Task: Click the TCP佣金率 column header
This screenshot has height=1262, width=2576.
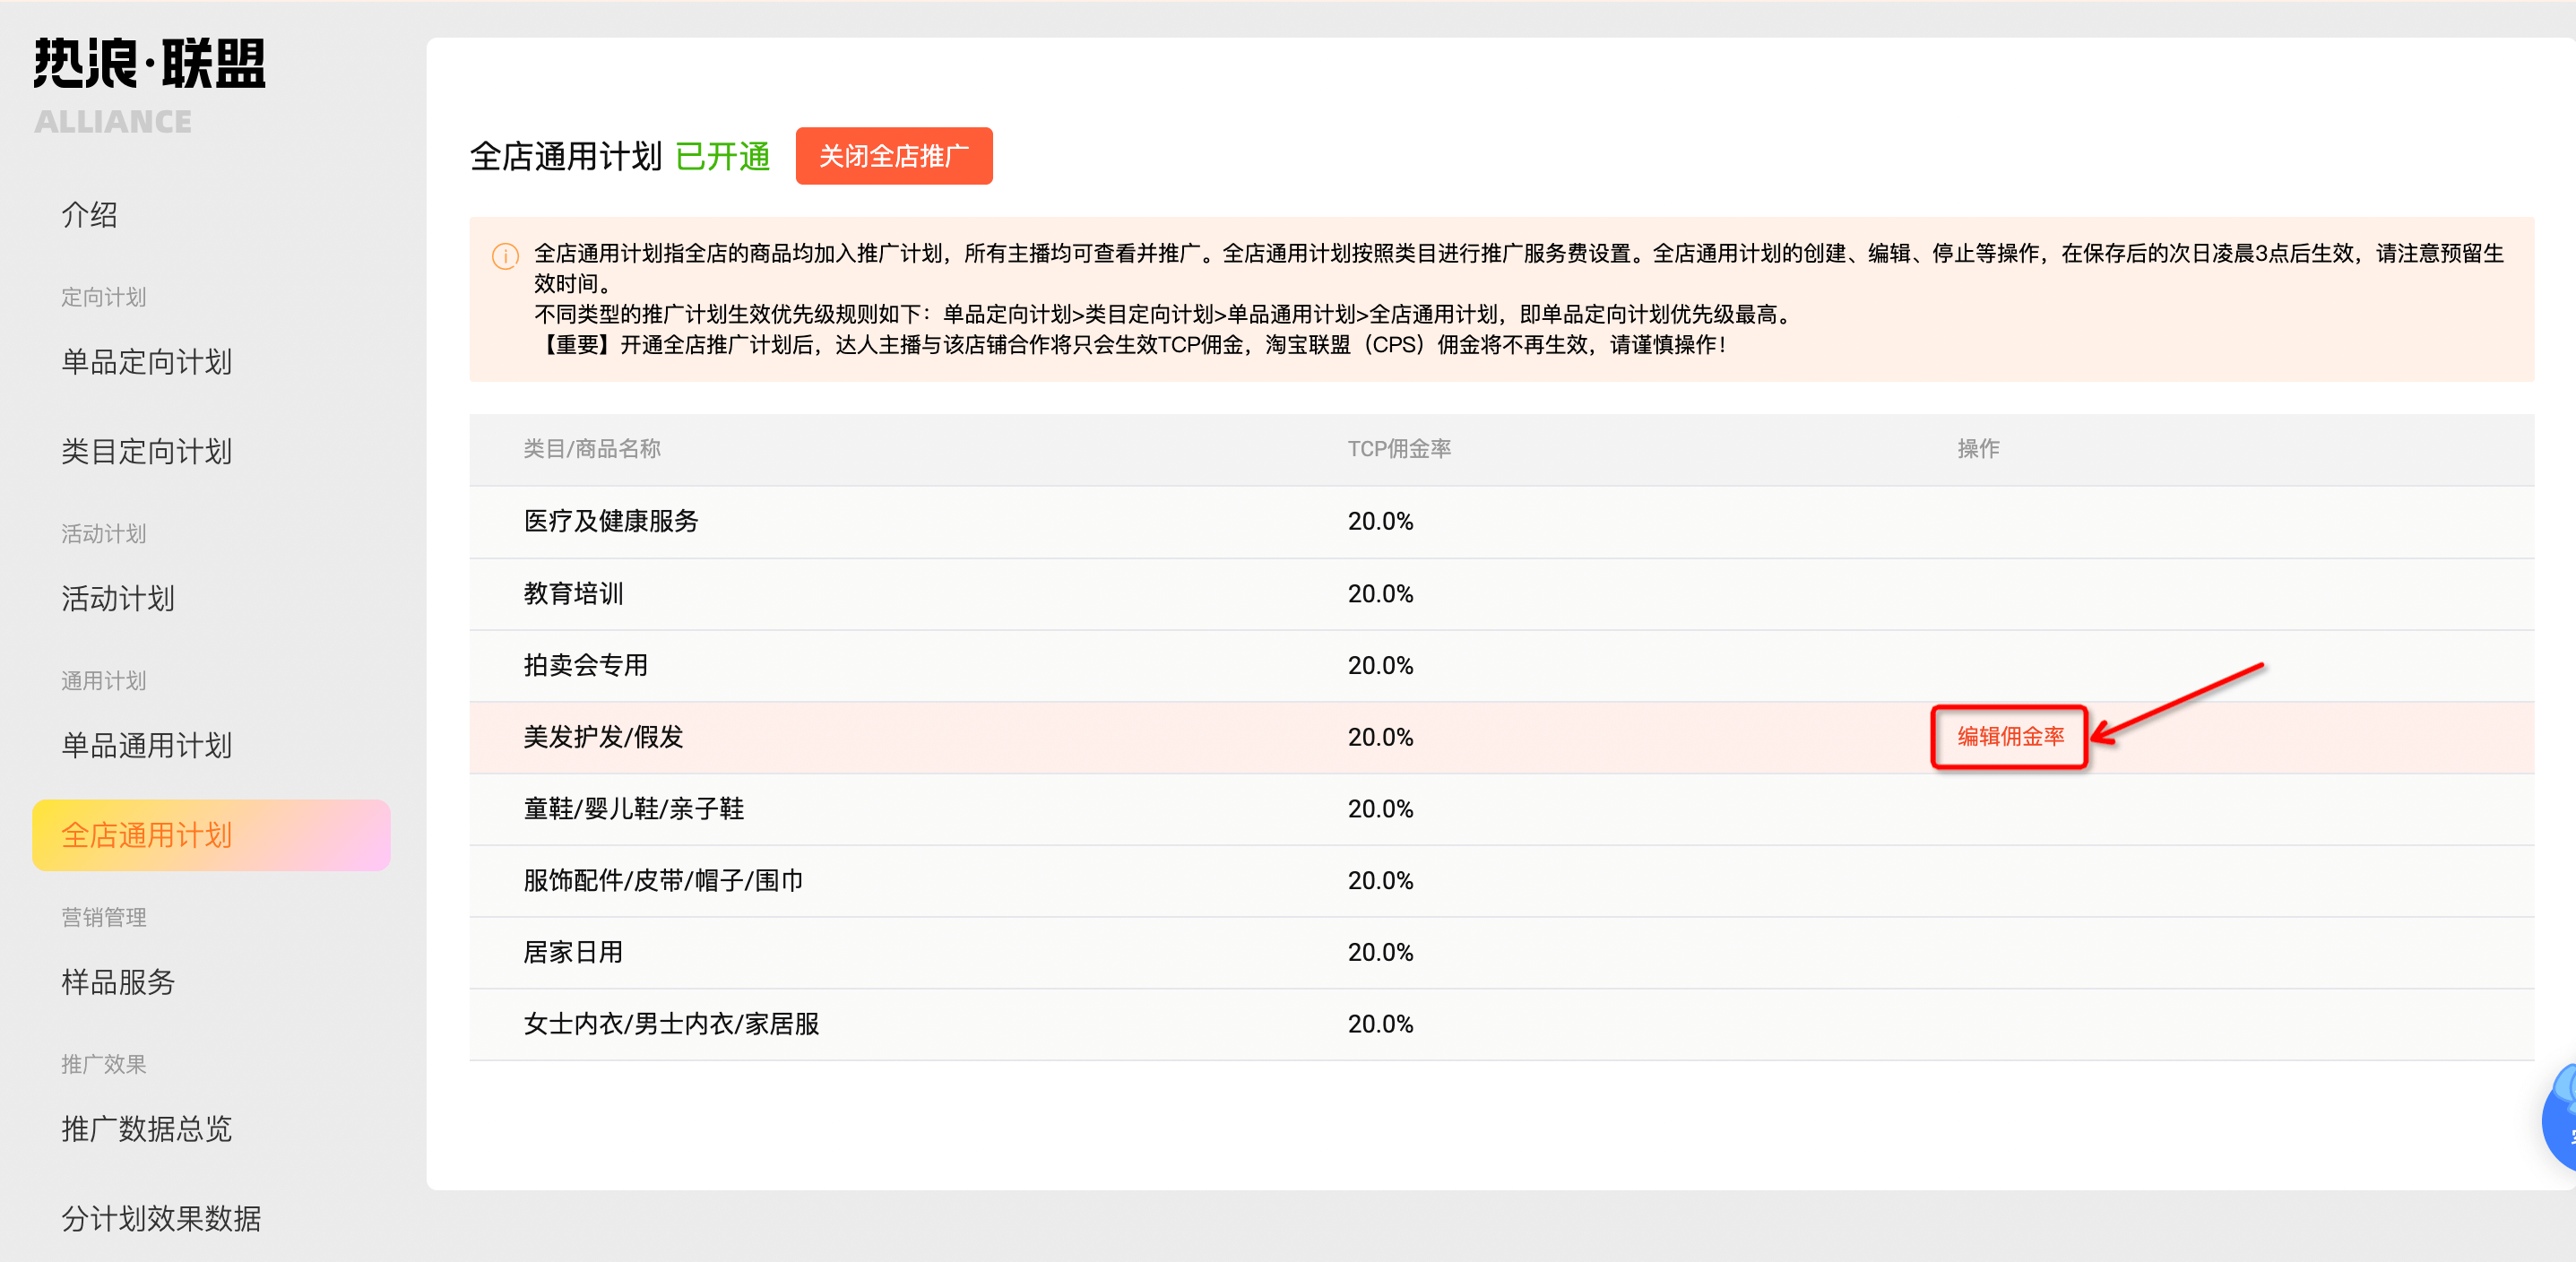Action: pyautogui.click(x=1398, y=449)
